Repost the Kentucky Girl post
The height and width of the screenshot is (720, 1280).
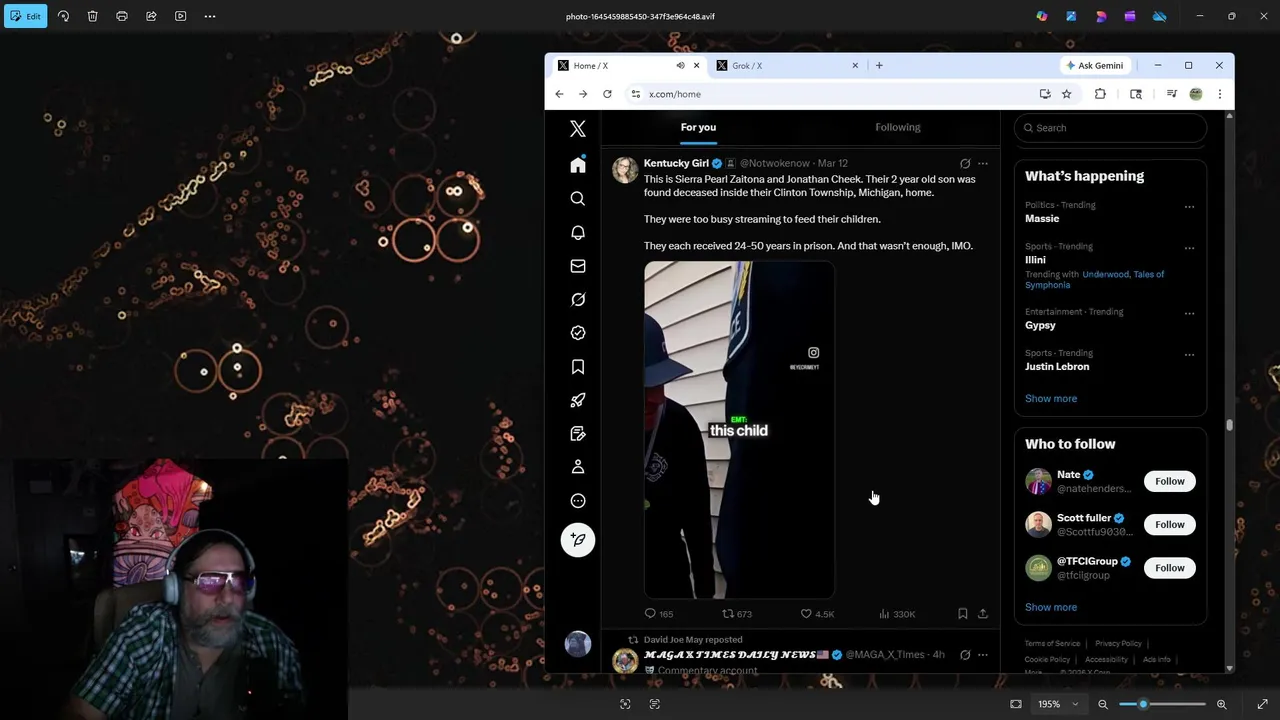pos(737,614)
